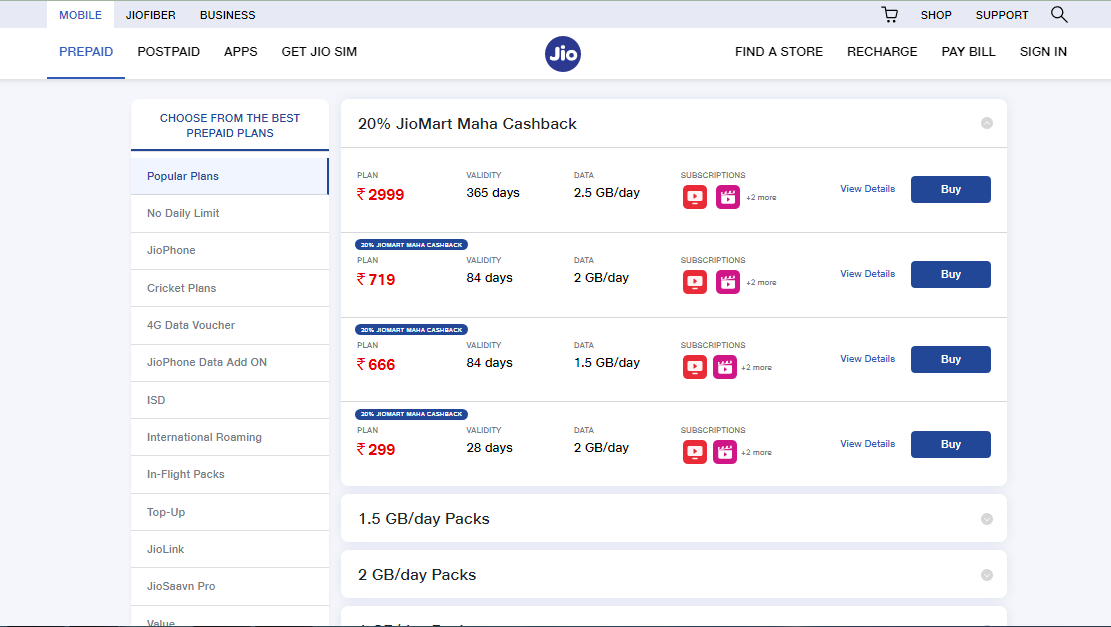Click SIGN IN

coord(1043,52)
